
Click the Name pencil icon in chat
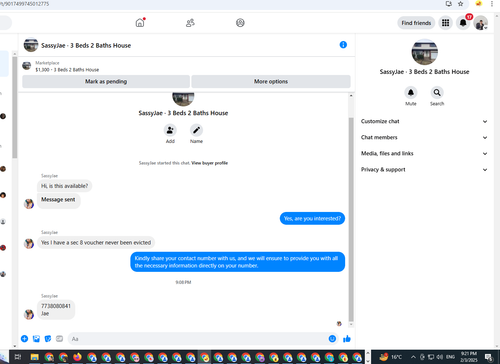[196, 130]
